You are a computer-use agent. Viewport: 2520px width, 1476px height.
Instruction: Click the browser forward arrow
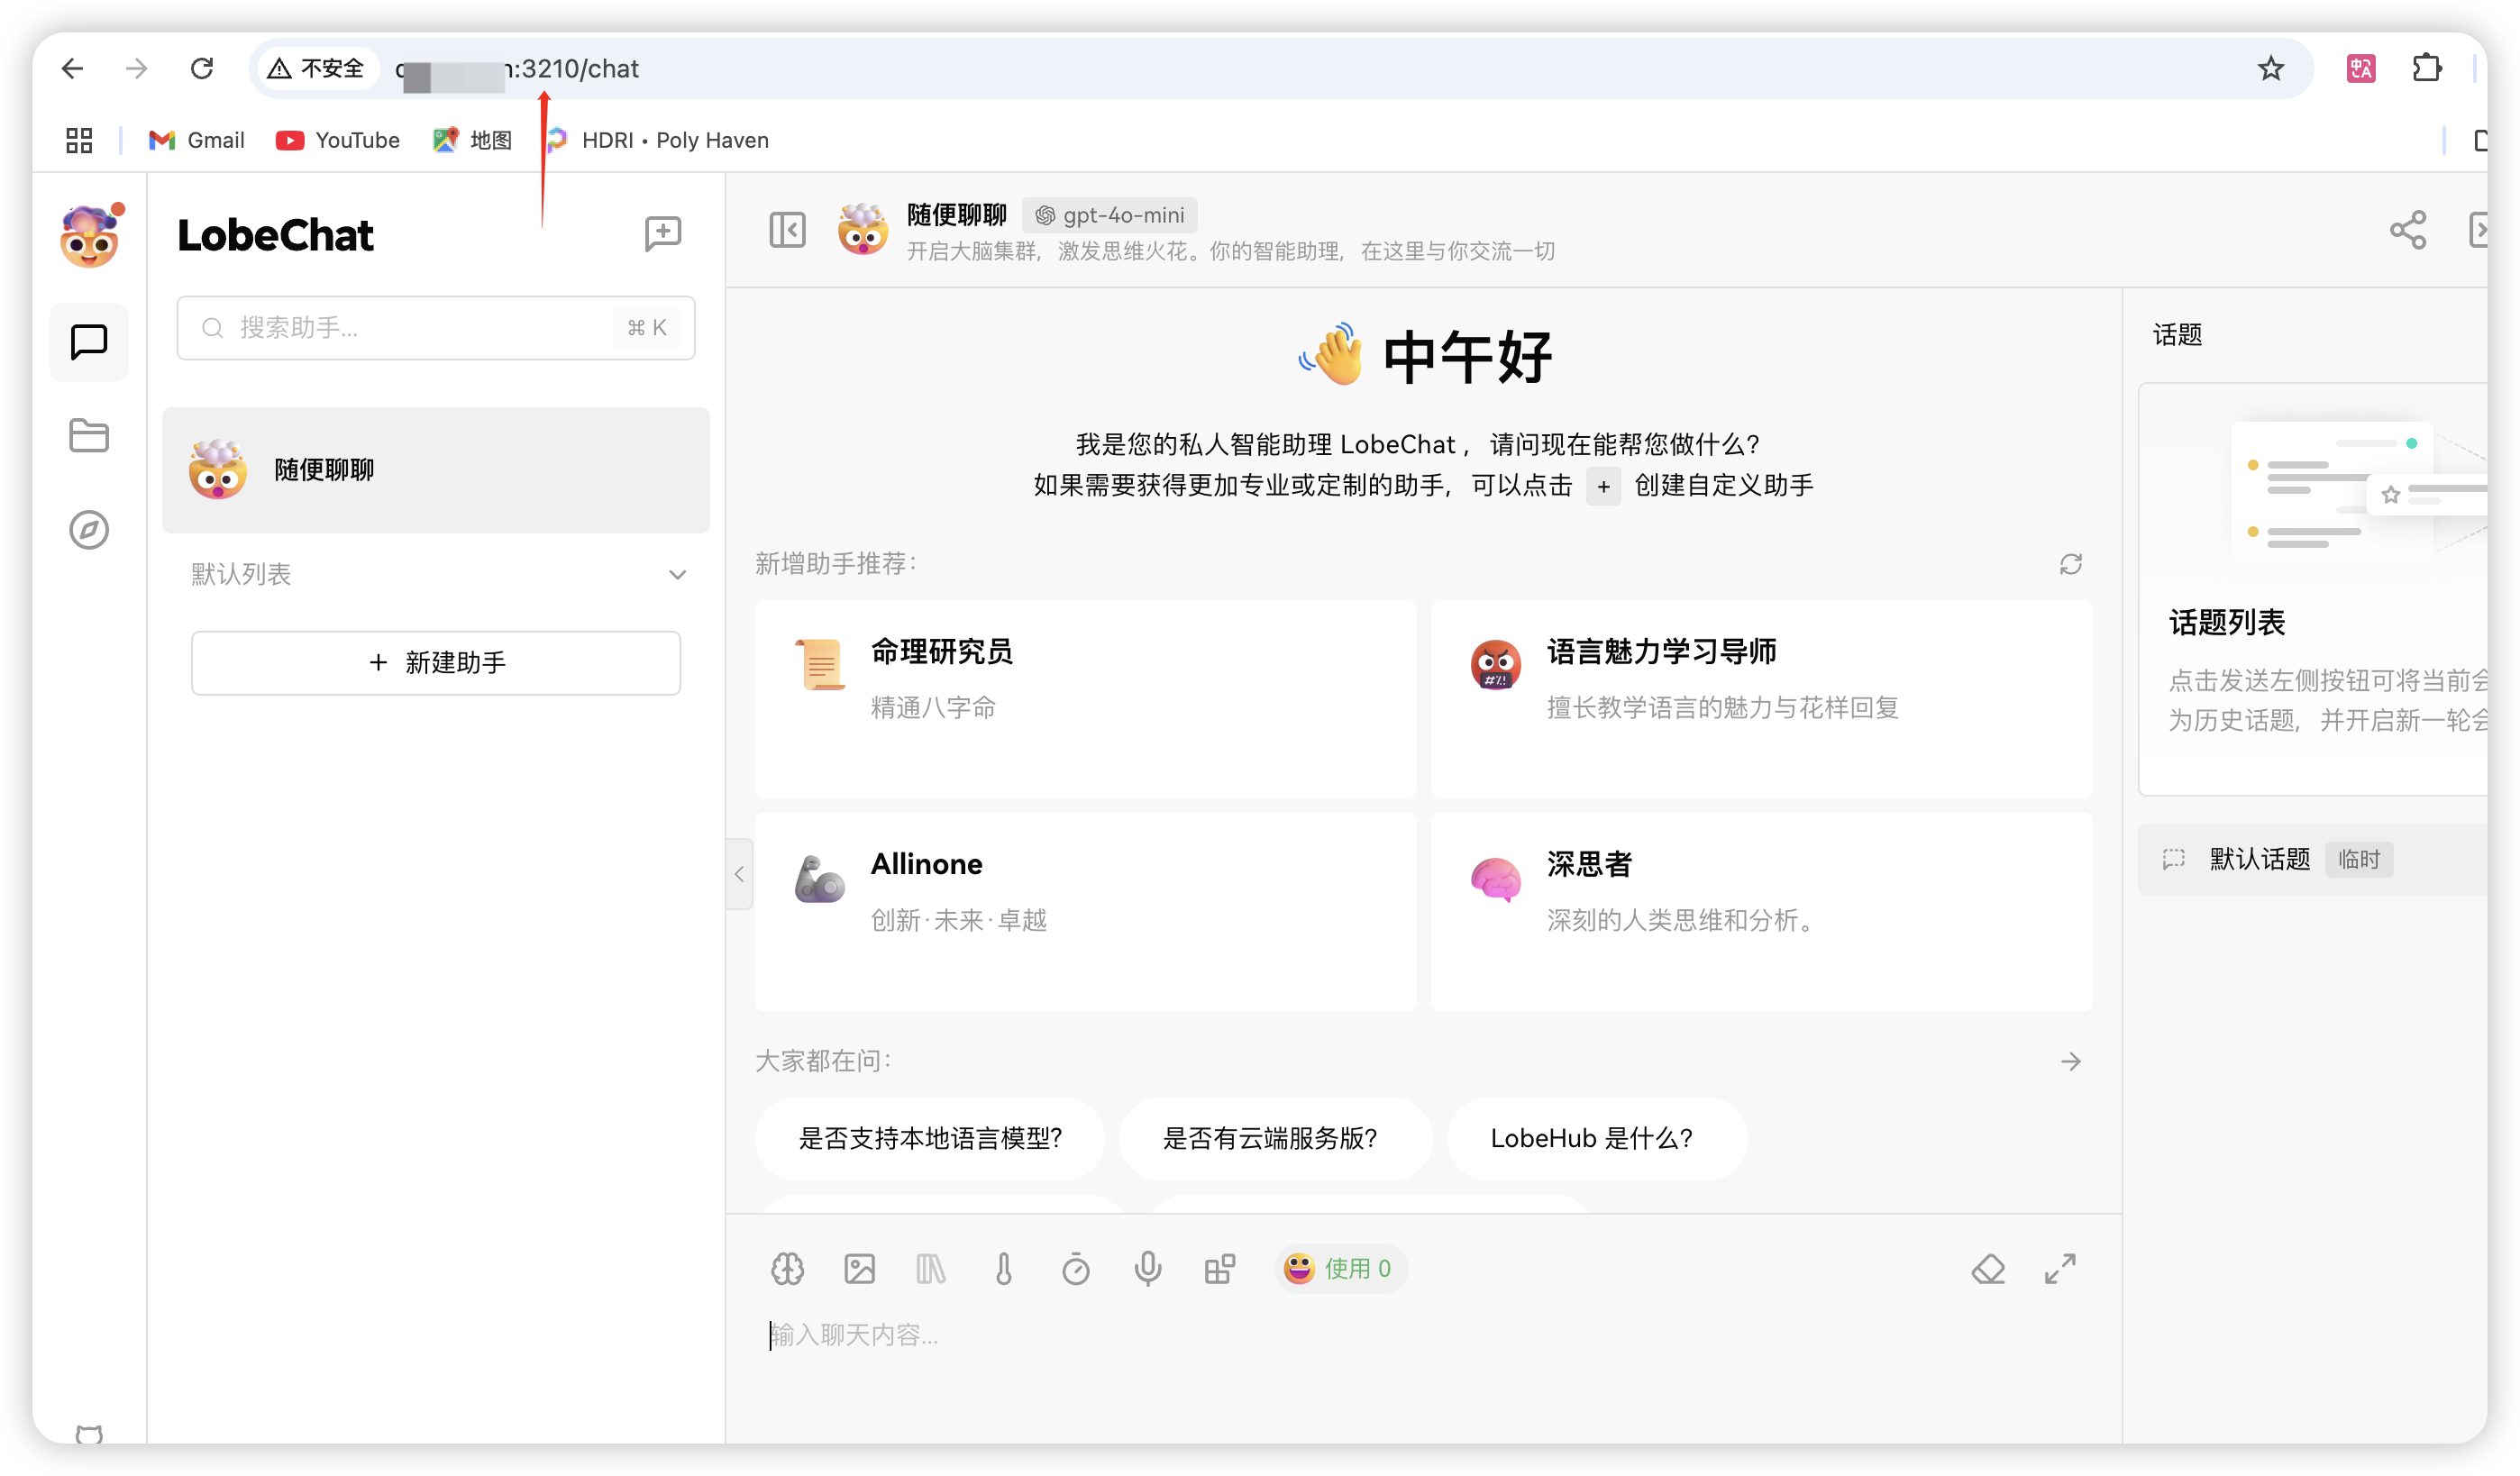pyautogui.click(x=137, y=68)
